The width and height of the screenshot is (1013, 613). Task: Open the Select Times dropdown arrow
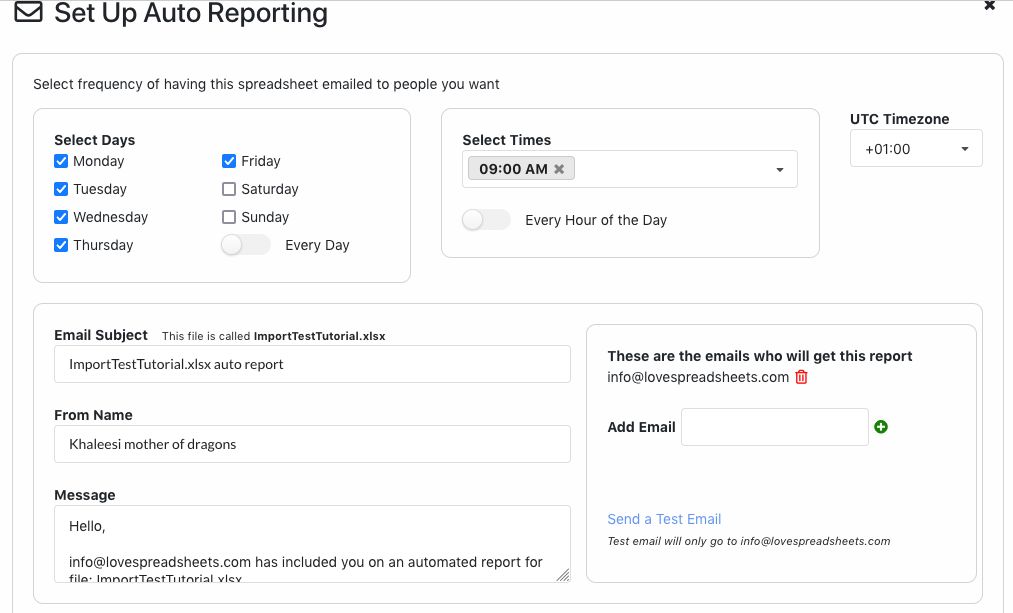pos(780,169)
